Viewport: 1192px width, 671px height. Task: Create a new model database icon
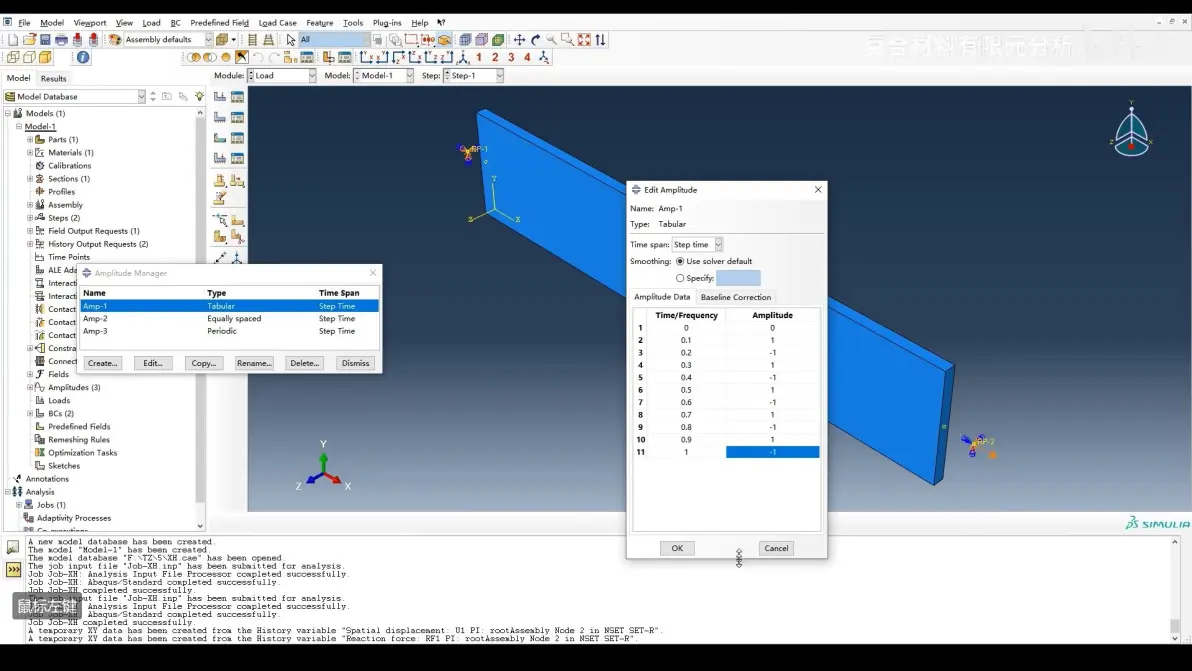point(13,40)
